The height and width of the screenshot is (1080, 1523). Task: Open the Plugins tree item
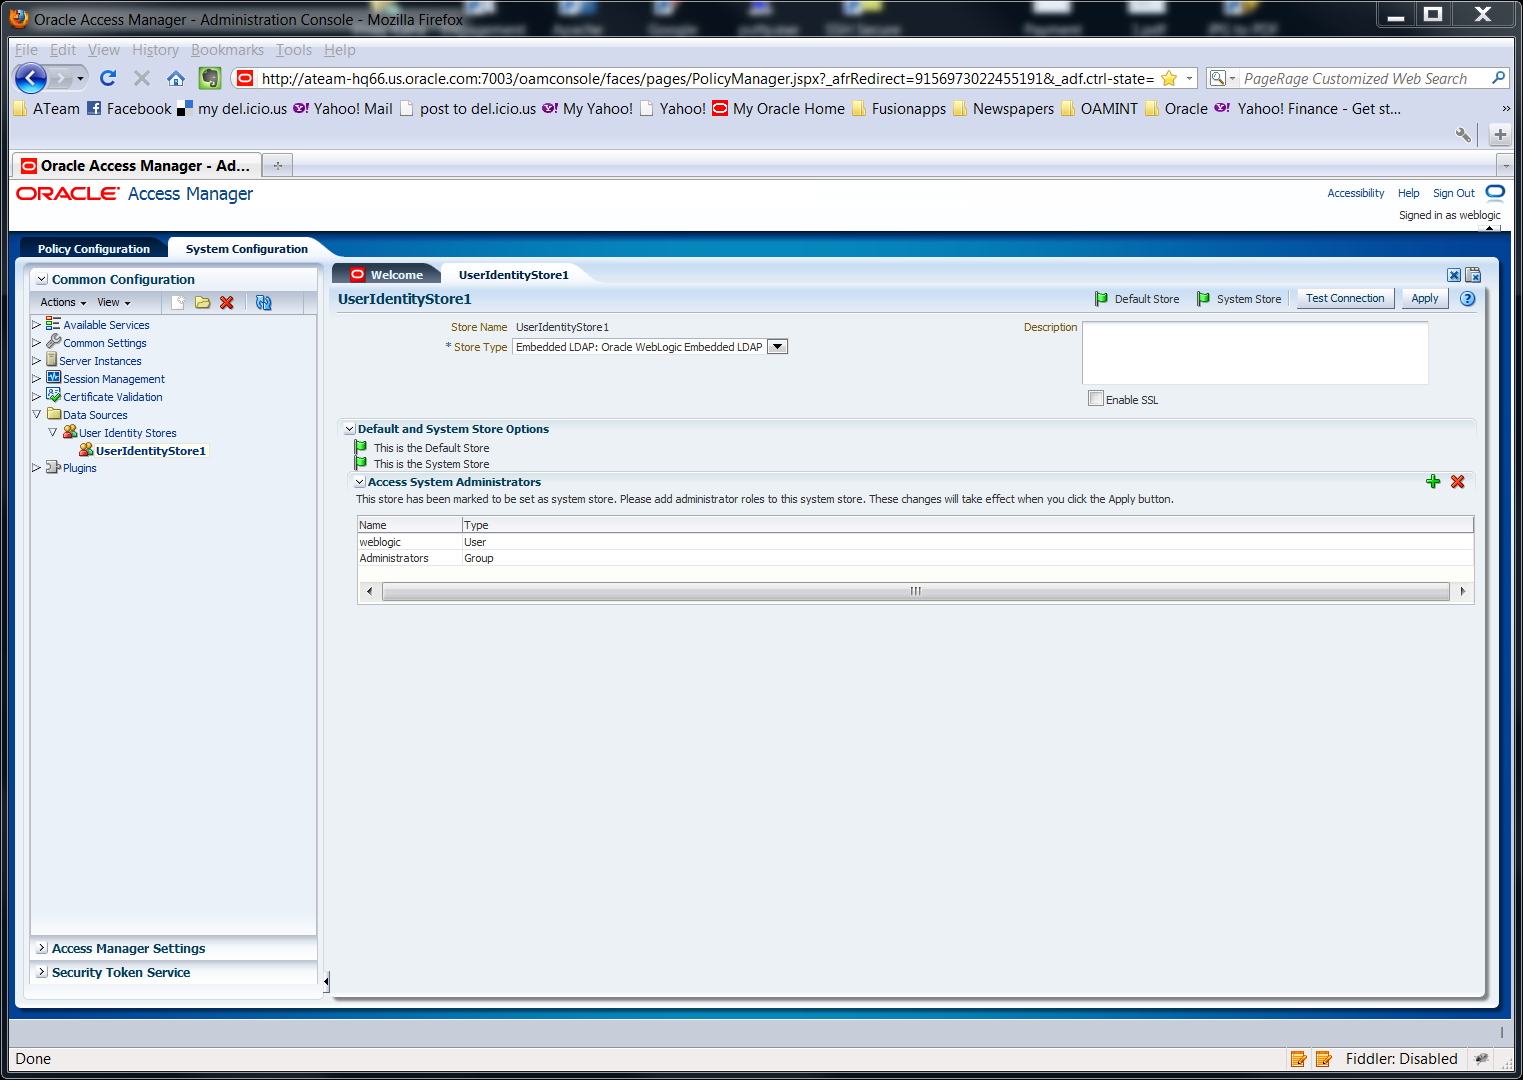80,468
